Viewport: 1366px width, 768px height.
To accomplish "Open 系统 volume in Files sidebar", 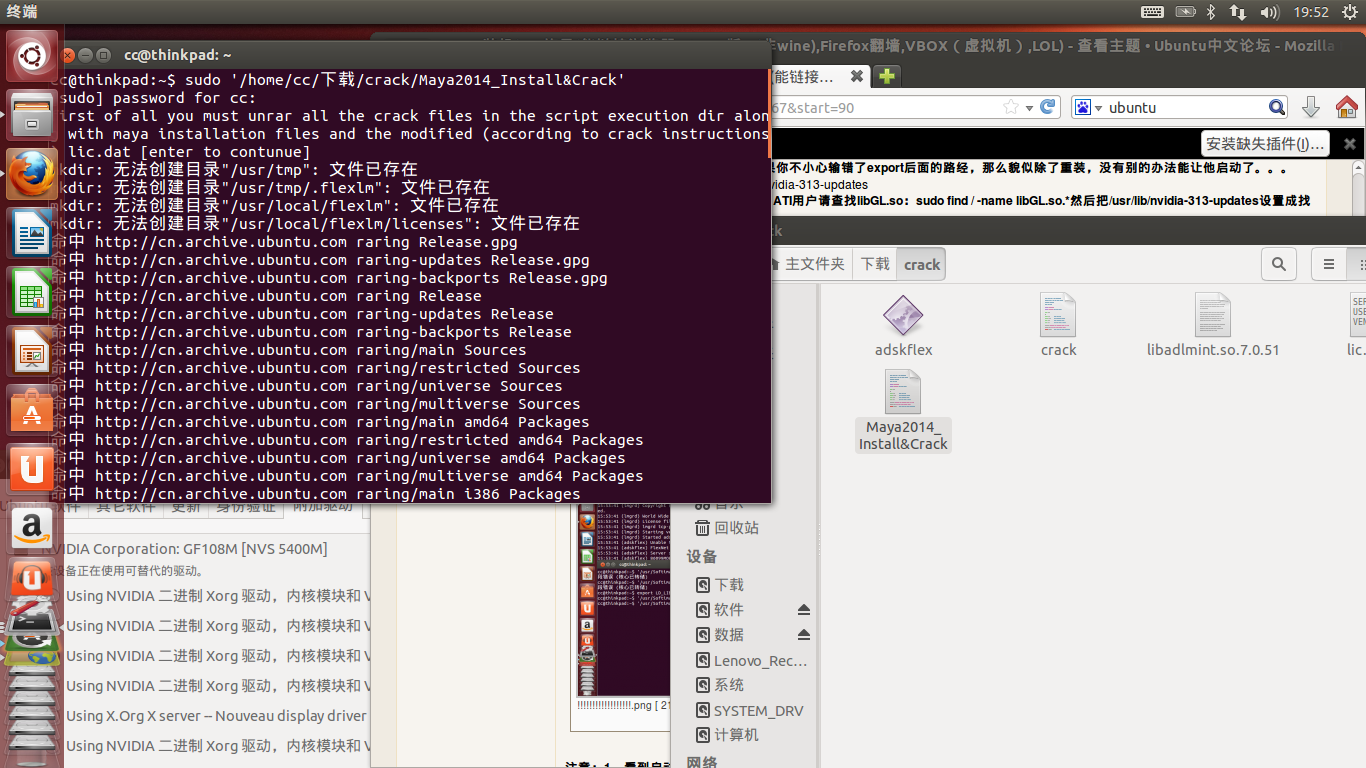I will (x=720, y=685).
